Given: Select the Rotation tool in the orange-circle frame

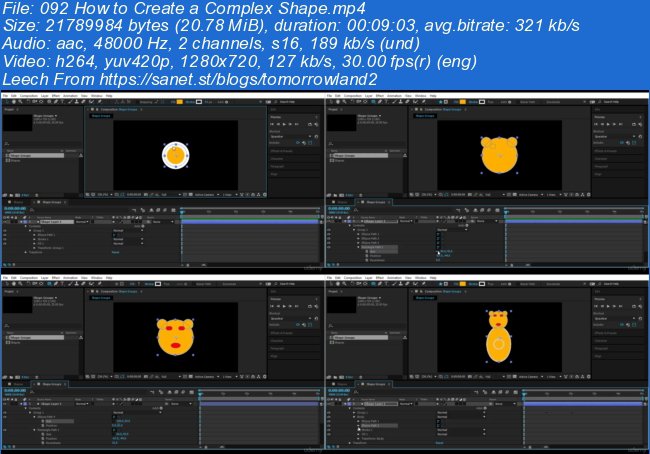Looking at the screenshot, I should [28, 102].
